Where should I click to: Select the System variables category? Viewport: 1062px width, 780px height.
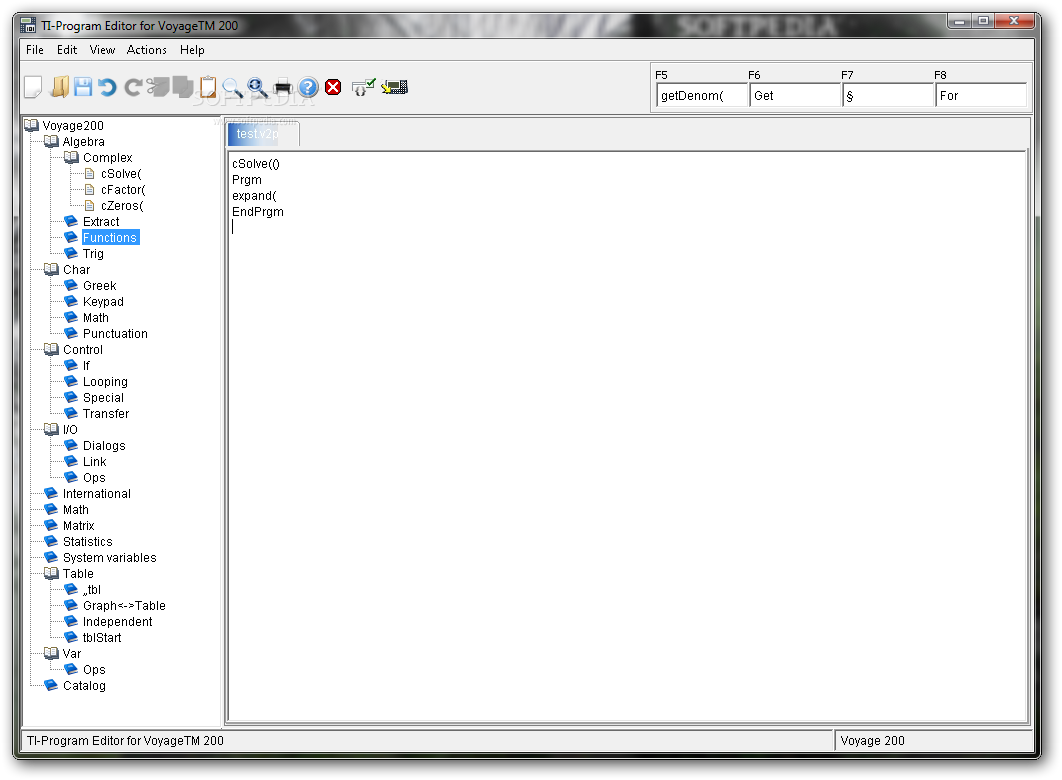tap(110, 558)
